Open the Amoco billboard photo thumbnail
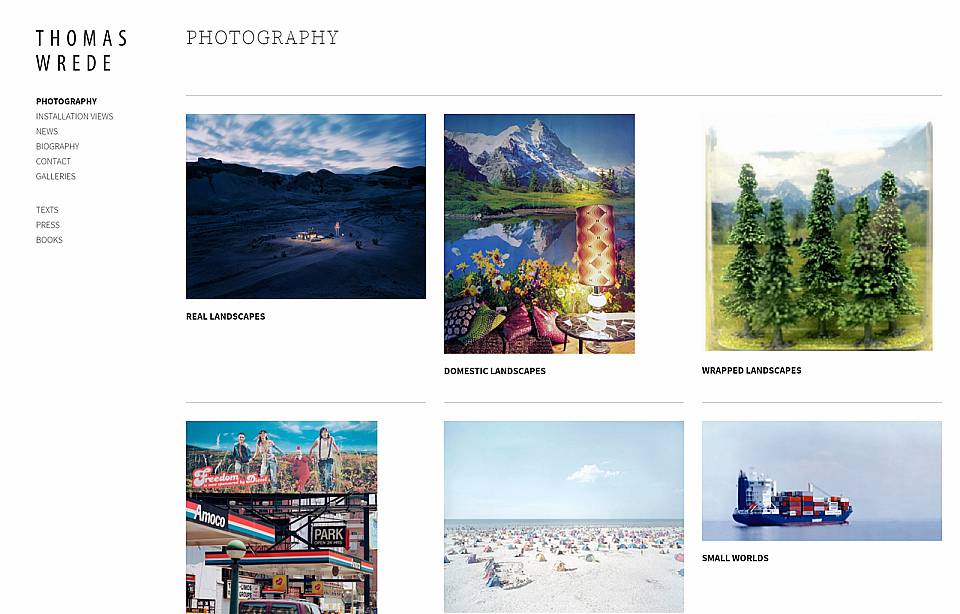The image size is (960, 614). [x=282, y=517]
